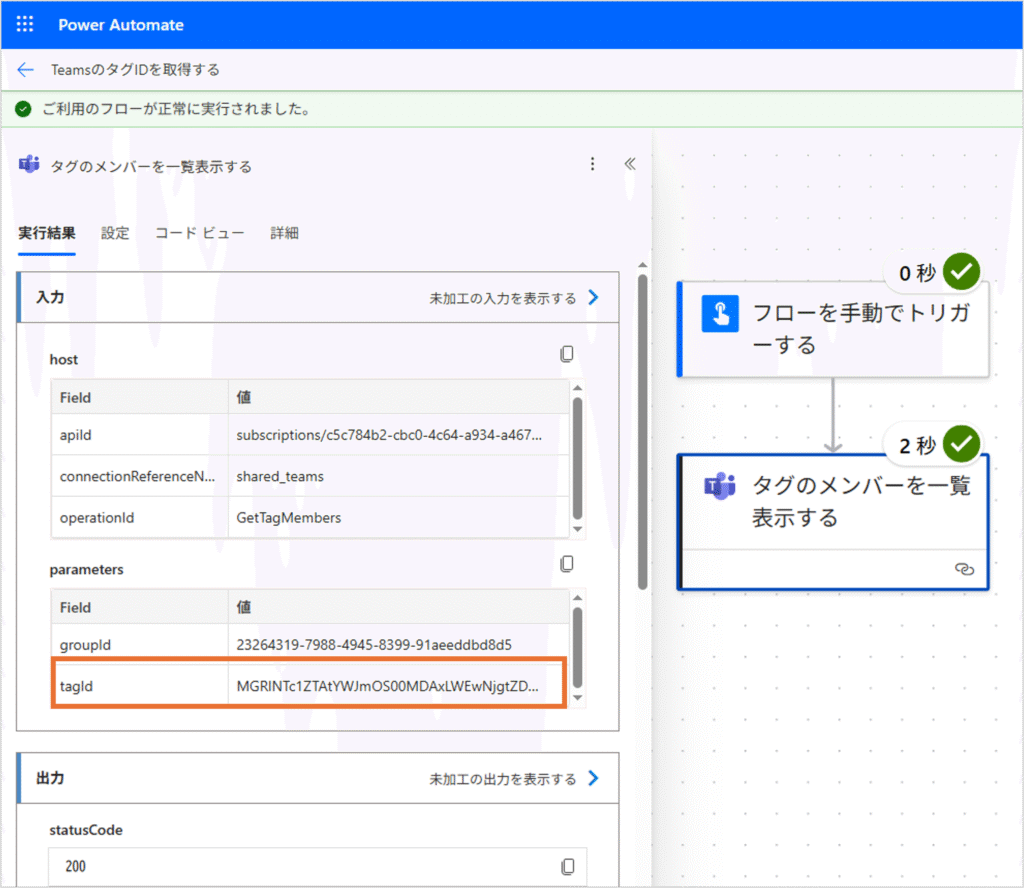Click the statusCode 200 output field
This screenshot has height=888, width=1024.
tap(317, 866)
